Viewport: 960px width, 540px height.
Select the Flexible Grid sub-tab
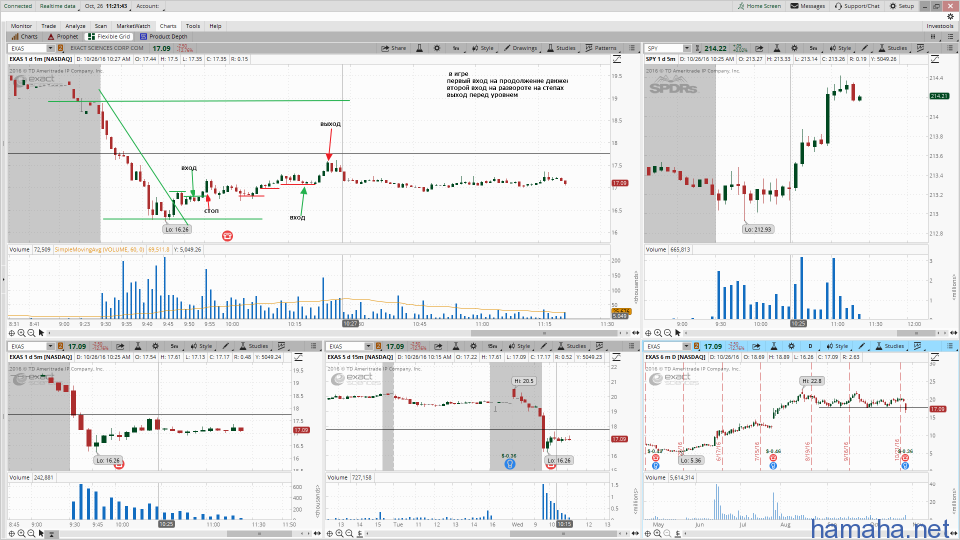point(109,37)
